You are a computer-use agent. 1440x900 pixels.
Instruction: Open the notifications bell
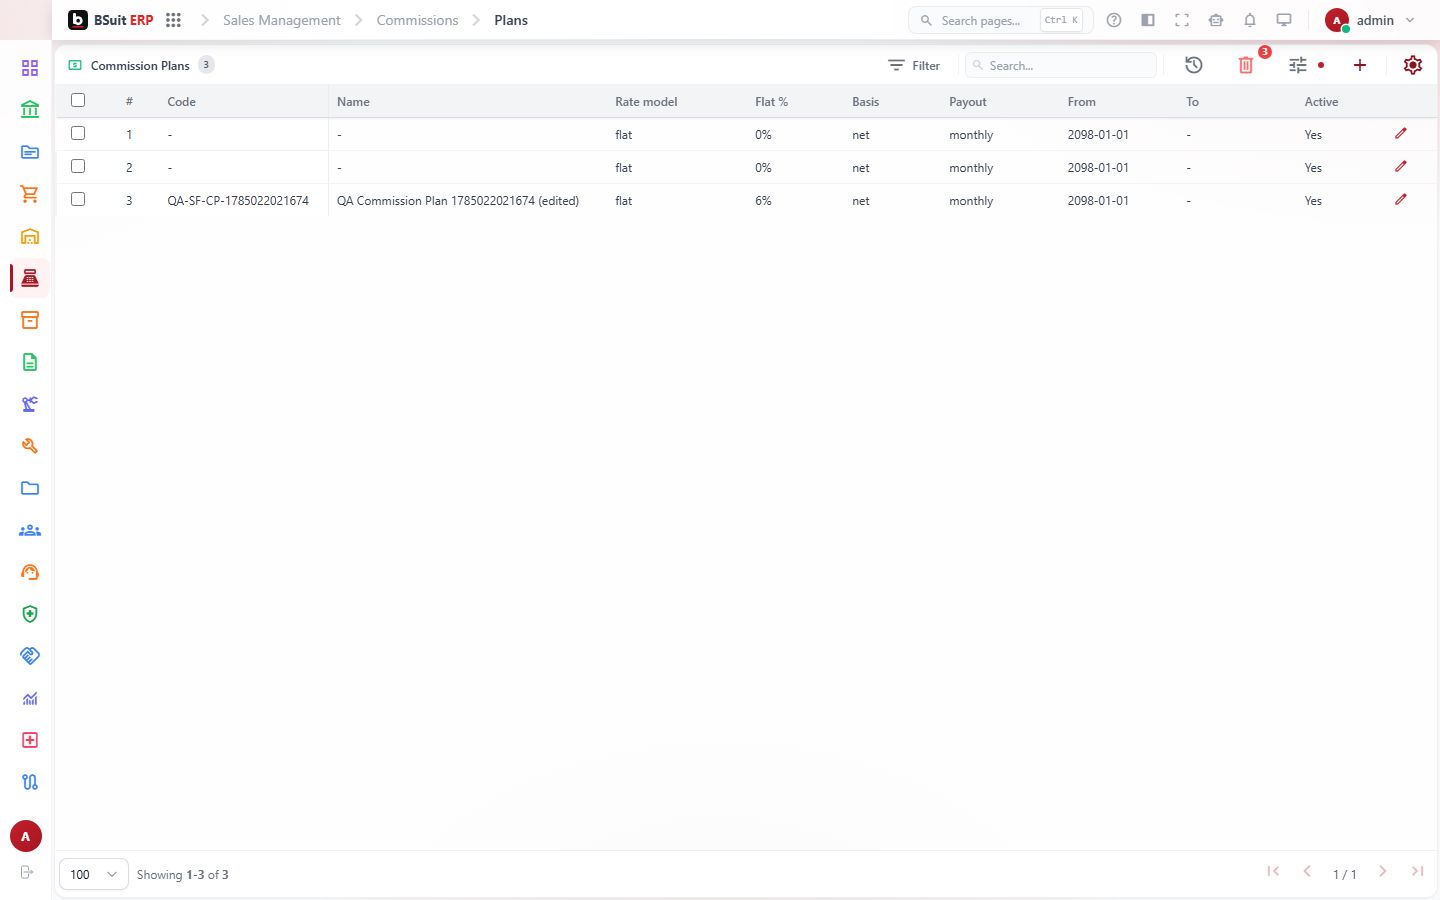pyautogui.click(x=1250, y=20)
